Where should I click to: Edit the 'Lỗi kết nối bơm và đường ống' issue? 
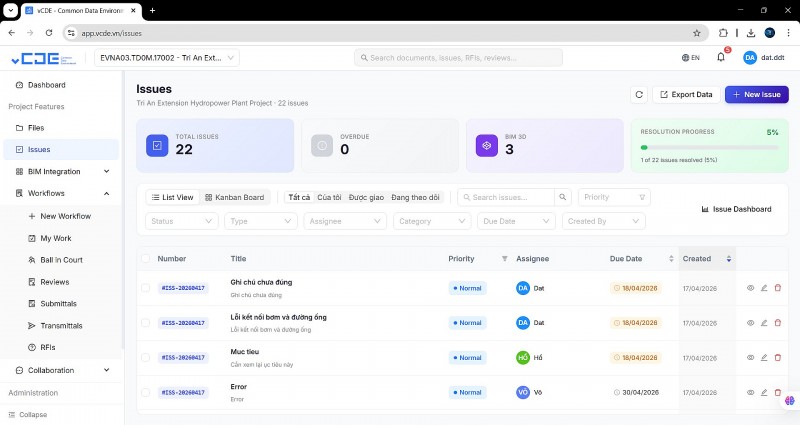[764, 323]
